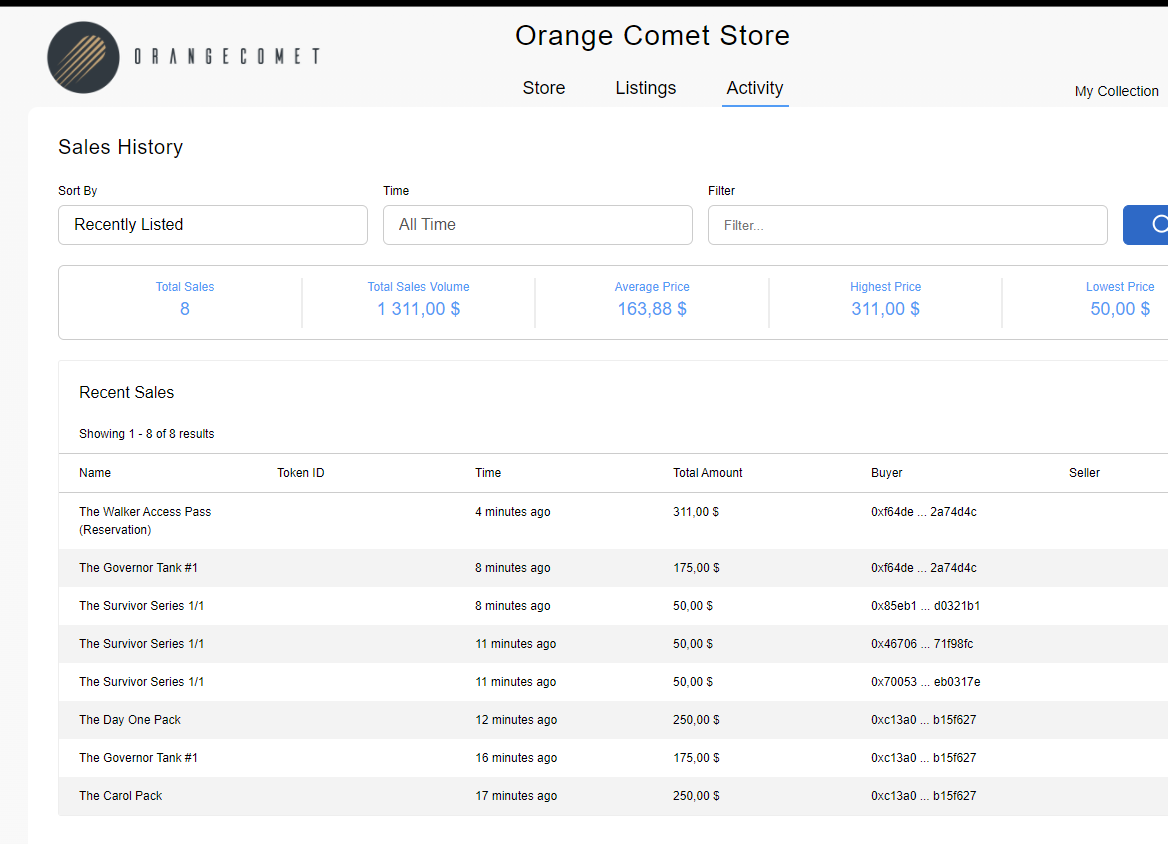The height and width of the screenshot is (844, 1168).
Task: Open My Collection link
Action: click(x=1117, y=91)
